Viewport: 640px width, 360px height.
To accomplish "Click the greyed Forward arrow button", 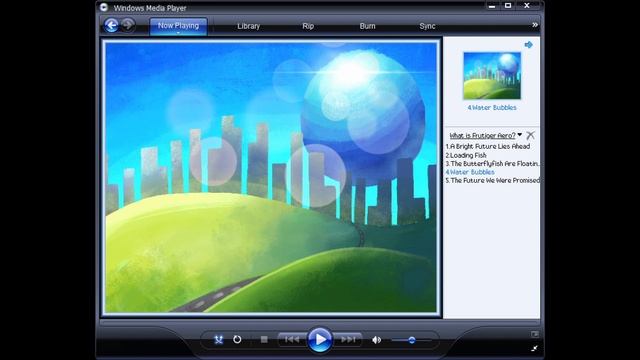I will [x=128, y=25].
